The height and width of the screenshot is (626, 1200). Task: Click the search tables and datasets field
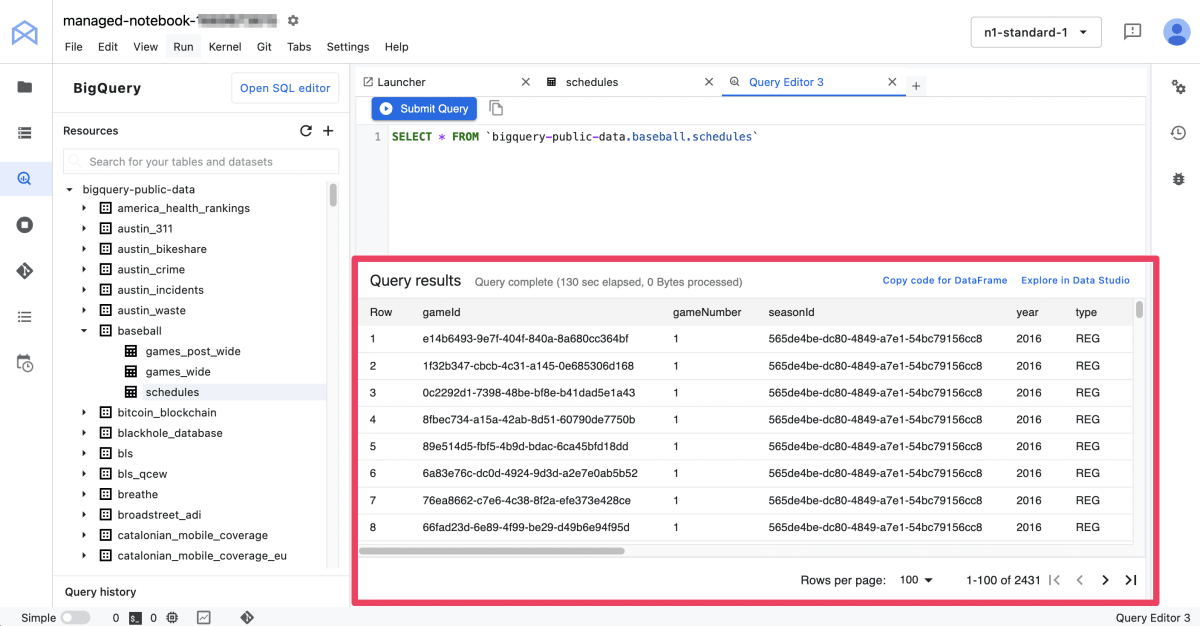[x=201, y=161]
